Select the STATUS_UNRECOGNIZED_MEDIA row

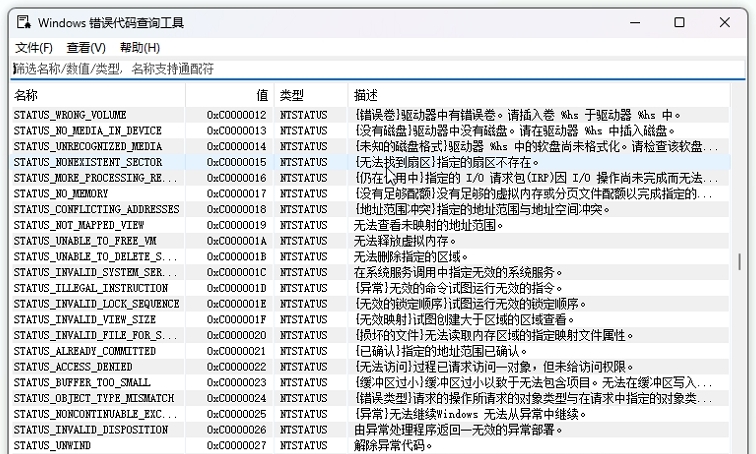pyautogui.click(x=370, y=146)
